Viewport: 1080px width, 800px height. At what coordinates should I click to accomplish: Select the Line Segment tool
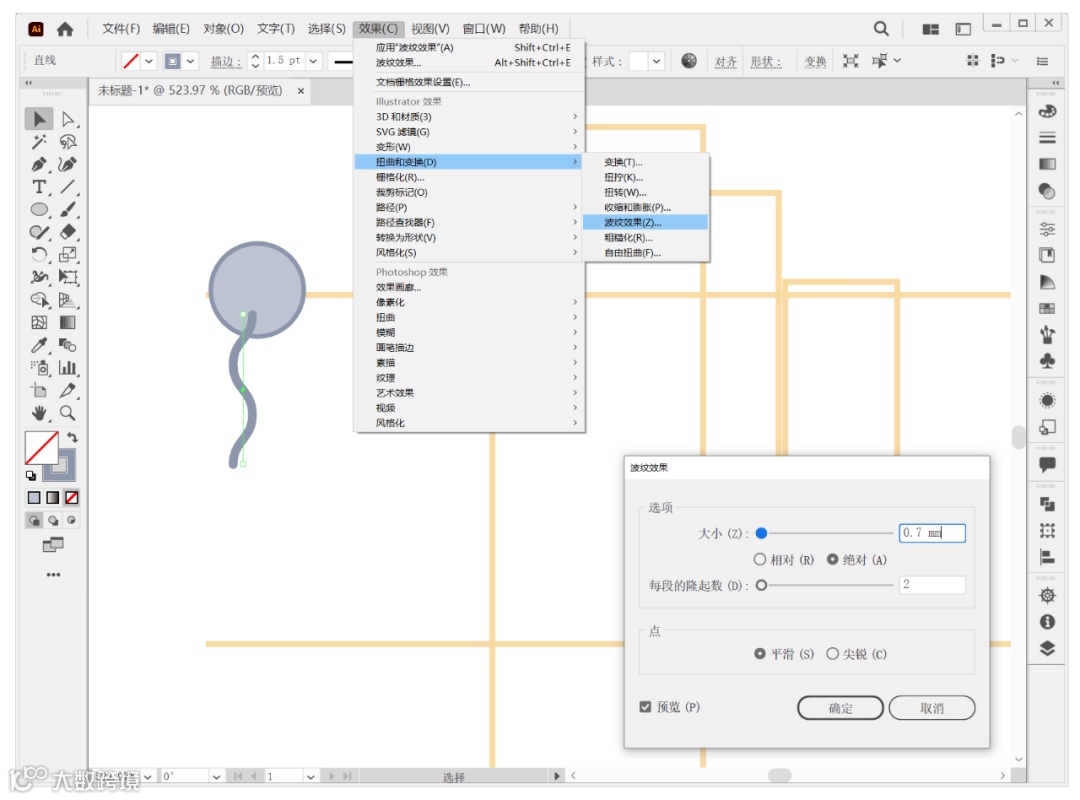(68, 187)
